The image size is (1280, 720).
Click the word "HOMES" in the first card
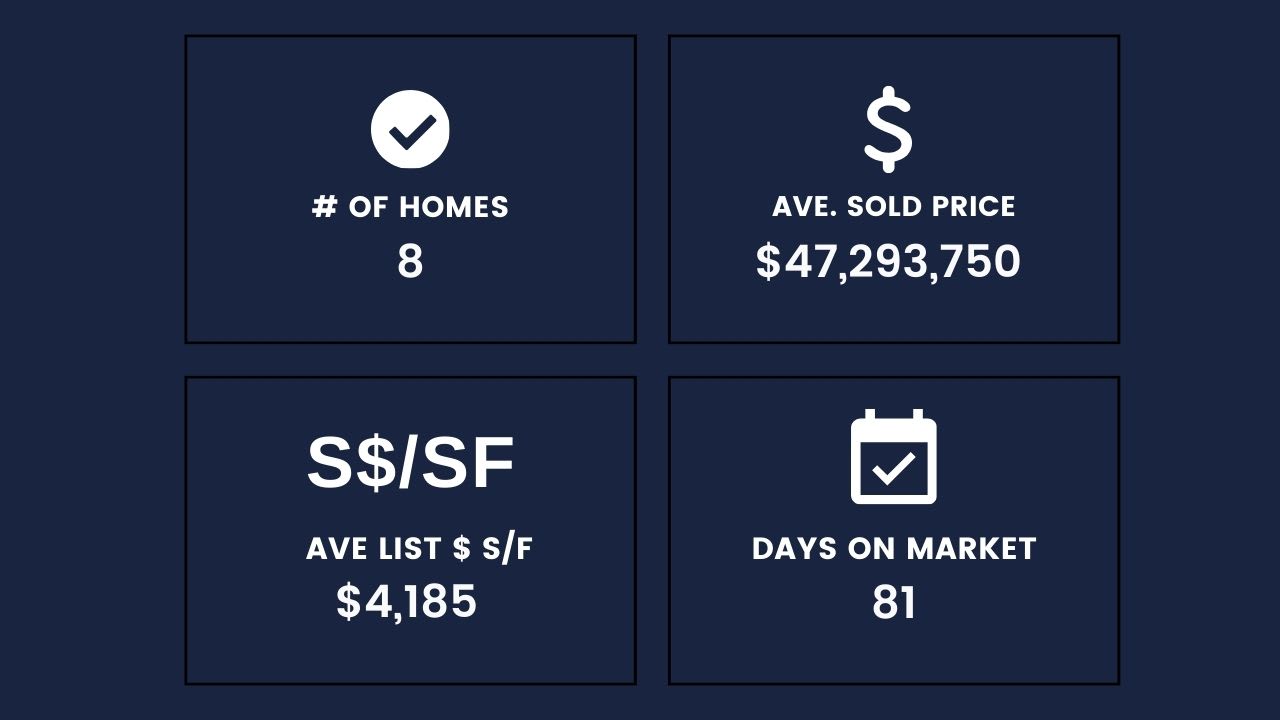pyautogui.click(x=454, y=207)
